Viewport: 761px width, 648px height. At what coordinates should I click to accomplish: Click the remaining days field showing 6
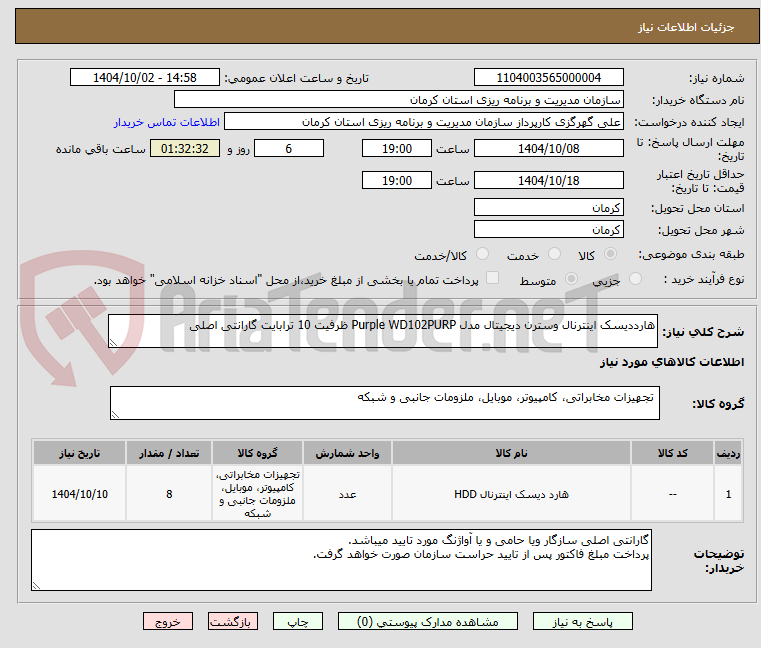[x=289, y=149]
